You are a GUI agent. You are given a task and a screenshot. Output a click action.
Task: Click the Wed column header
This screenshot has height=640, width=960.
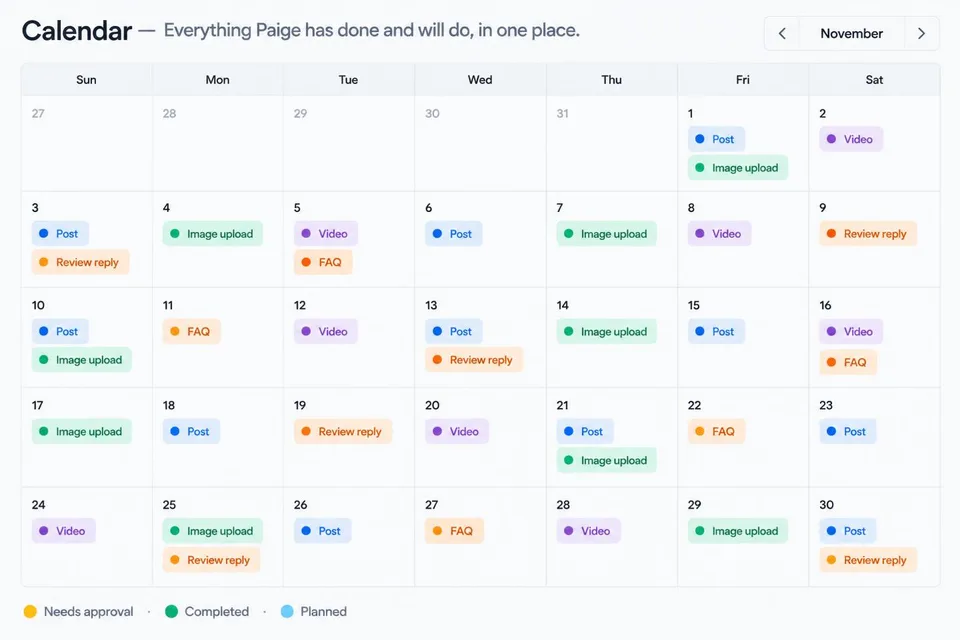tap(480, 80)
